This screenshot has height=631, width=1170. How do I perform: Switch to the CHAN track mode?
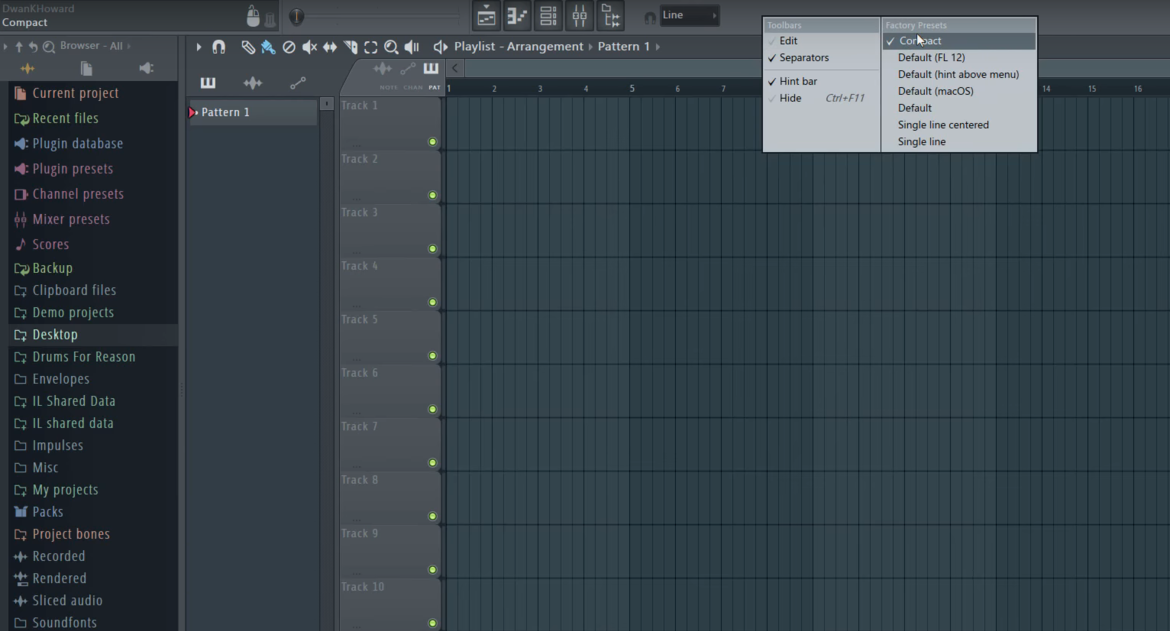pyautogui.click(x=413, y=87)
